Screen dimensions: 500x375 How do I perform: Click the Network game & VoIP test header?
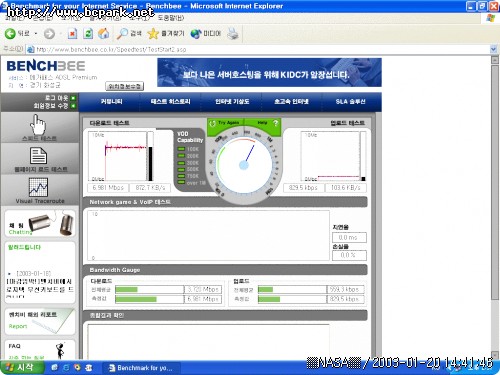(225, 202)
